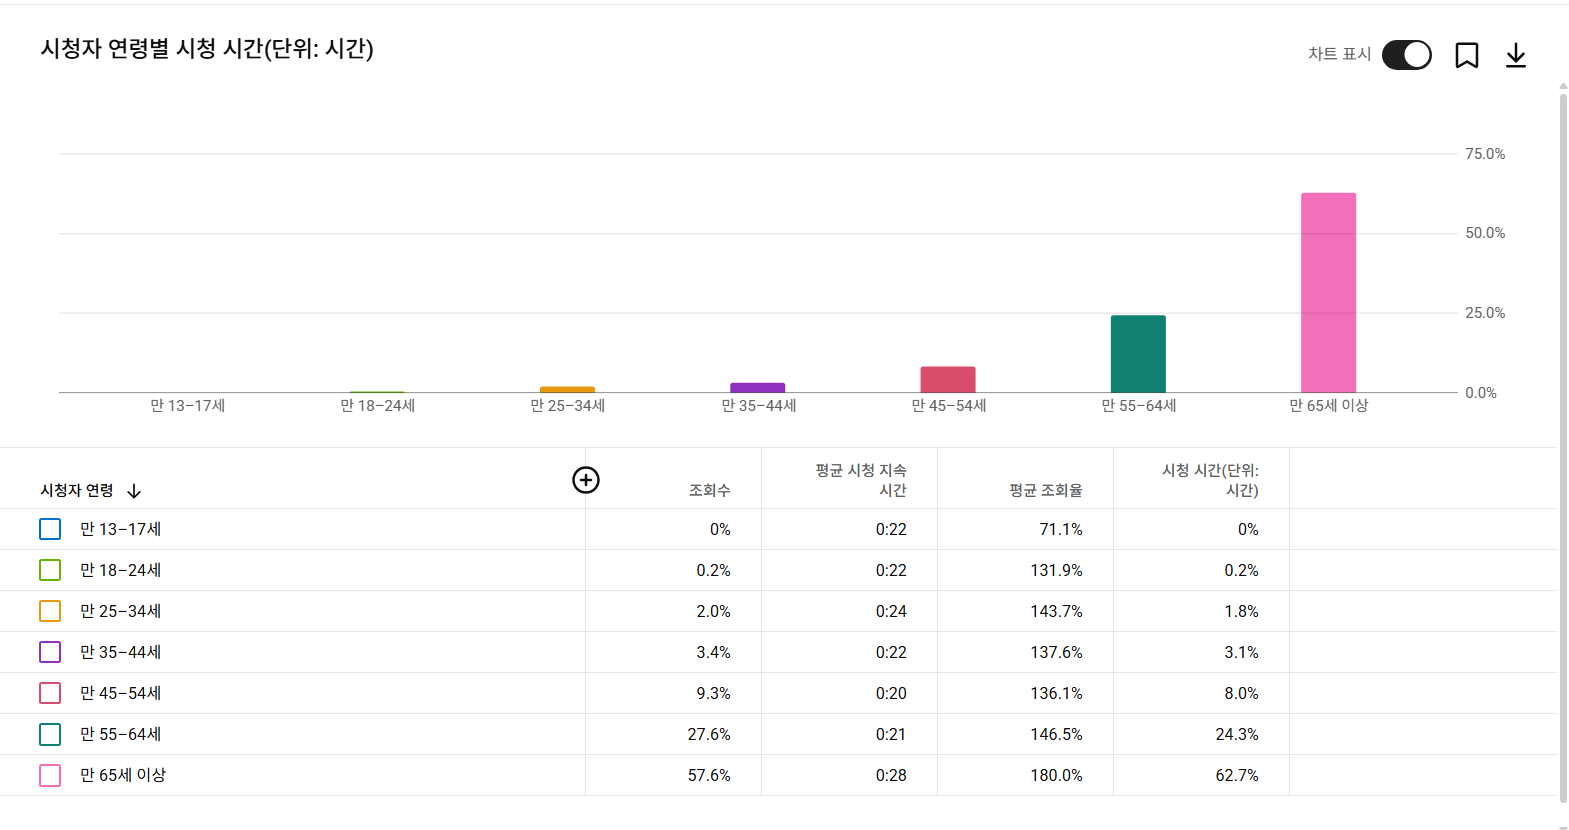Toggle the 차트 표시 switch off
This screenshot has width=1569, height=830.
coord(1406,55)
